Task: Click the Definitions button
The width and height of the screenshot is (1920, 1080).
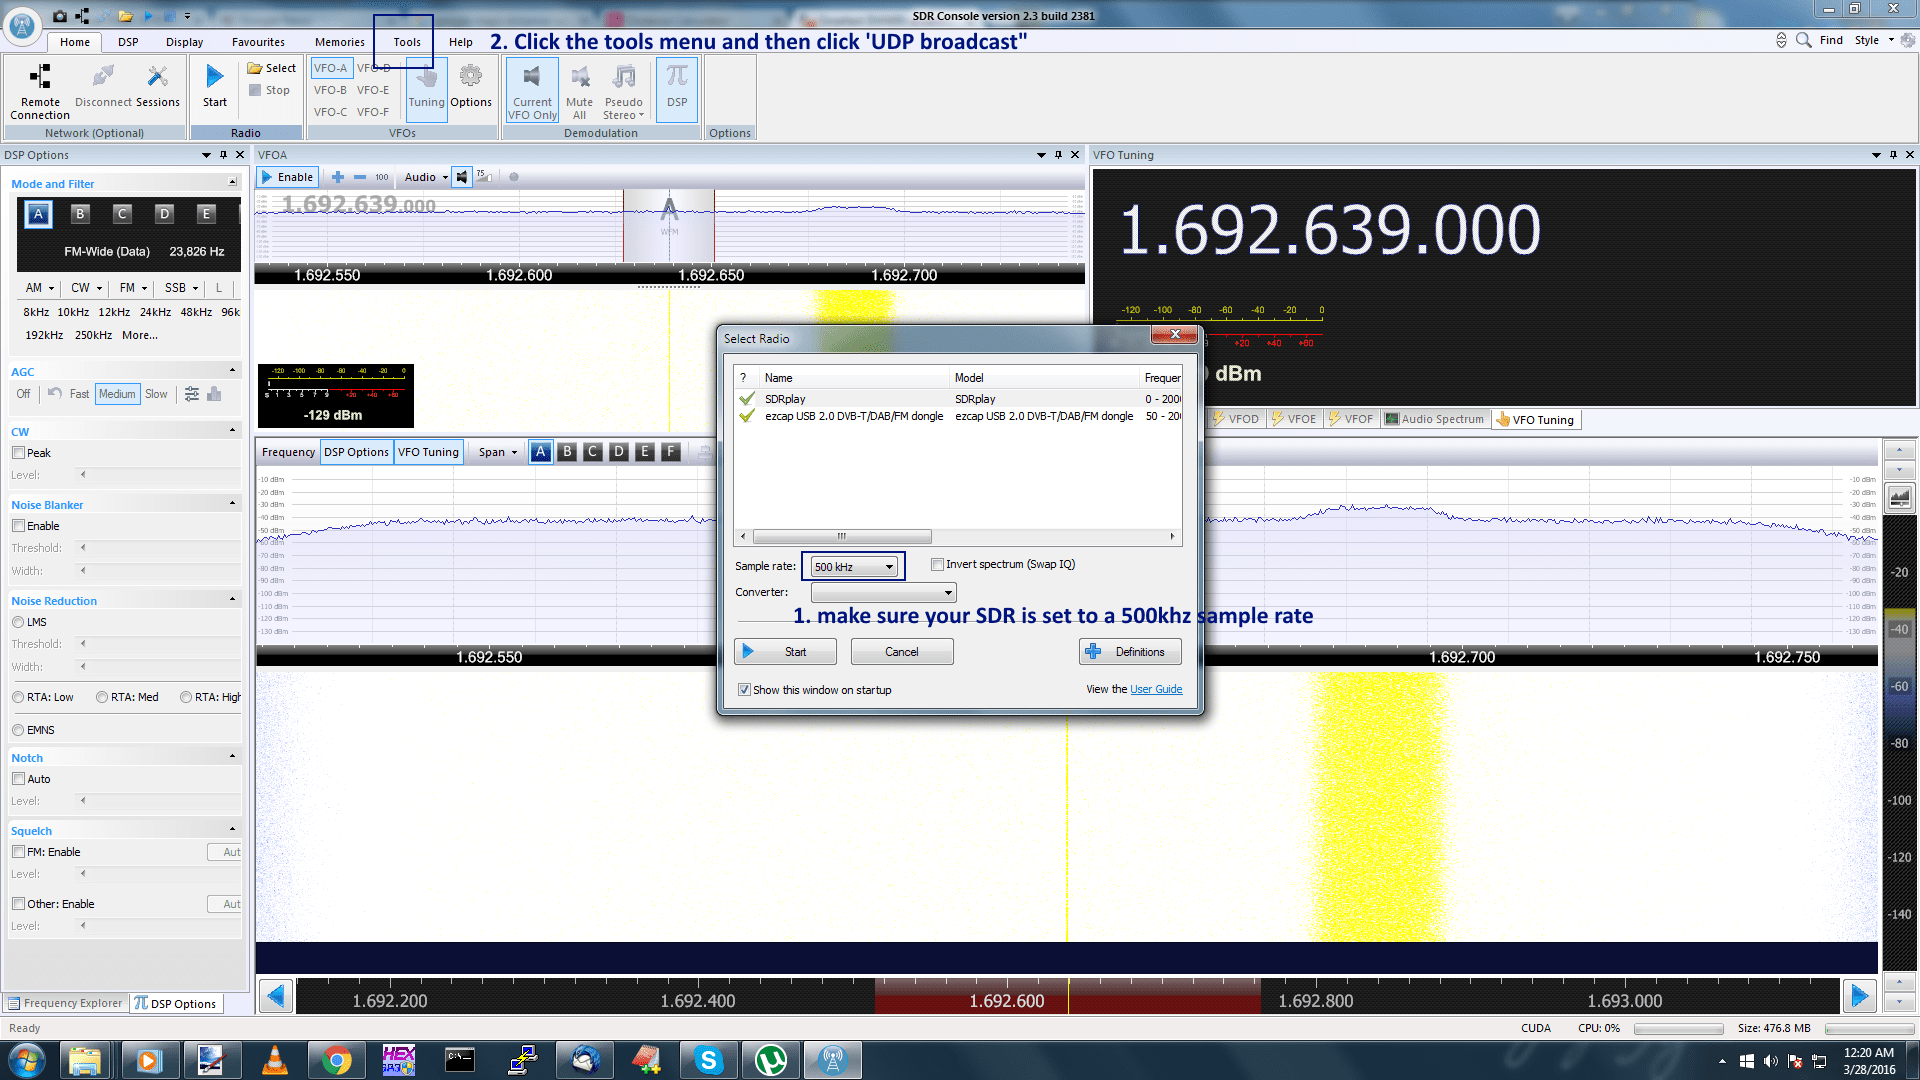Action: [x=1130, y=652]
